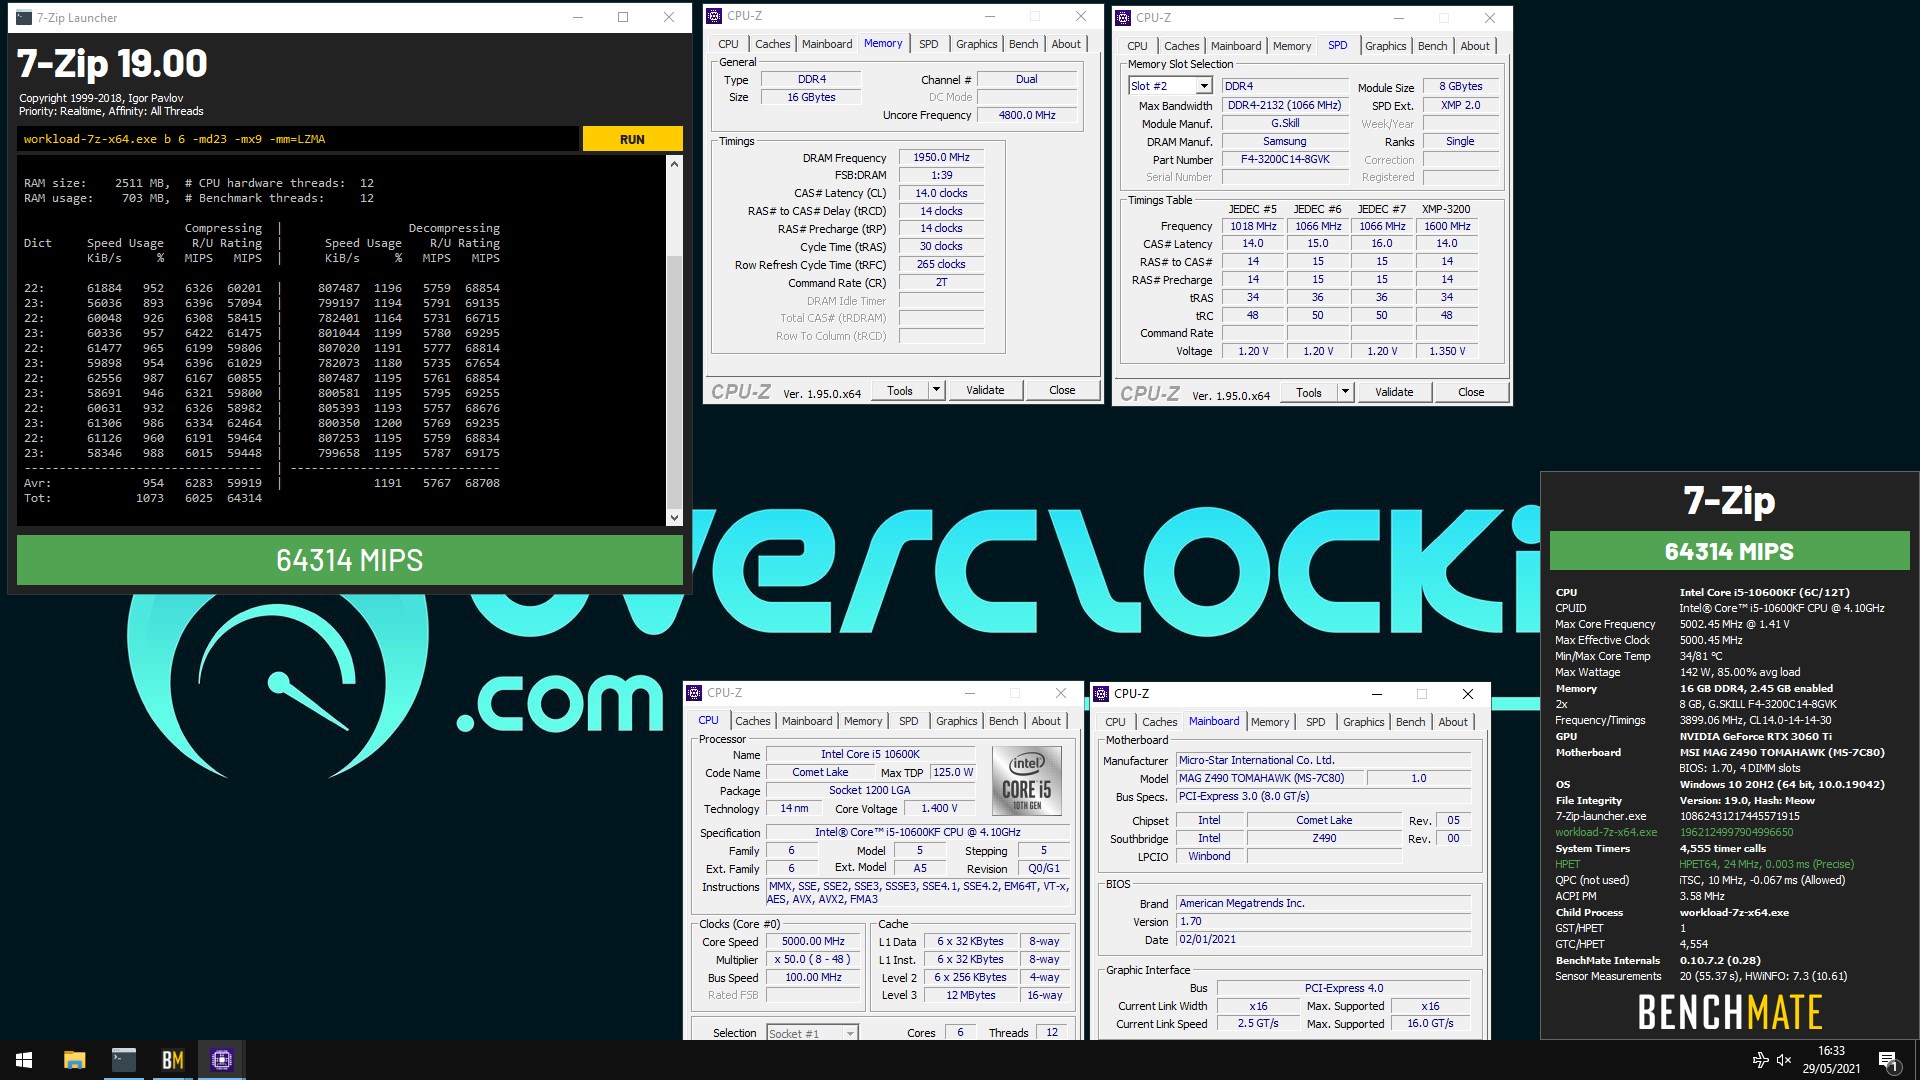This screenshot has width=1920, height=1080.
Task: Click CPU-Z SPD window title icon
Action: click(x=1123, y=17)
